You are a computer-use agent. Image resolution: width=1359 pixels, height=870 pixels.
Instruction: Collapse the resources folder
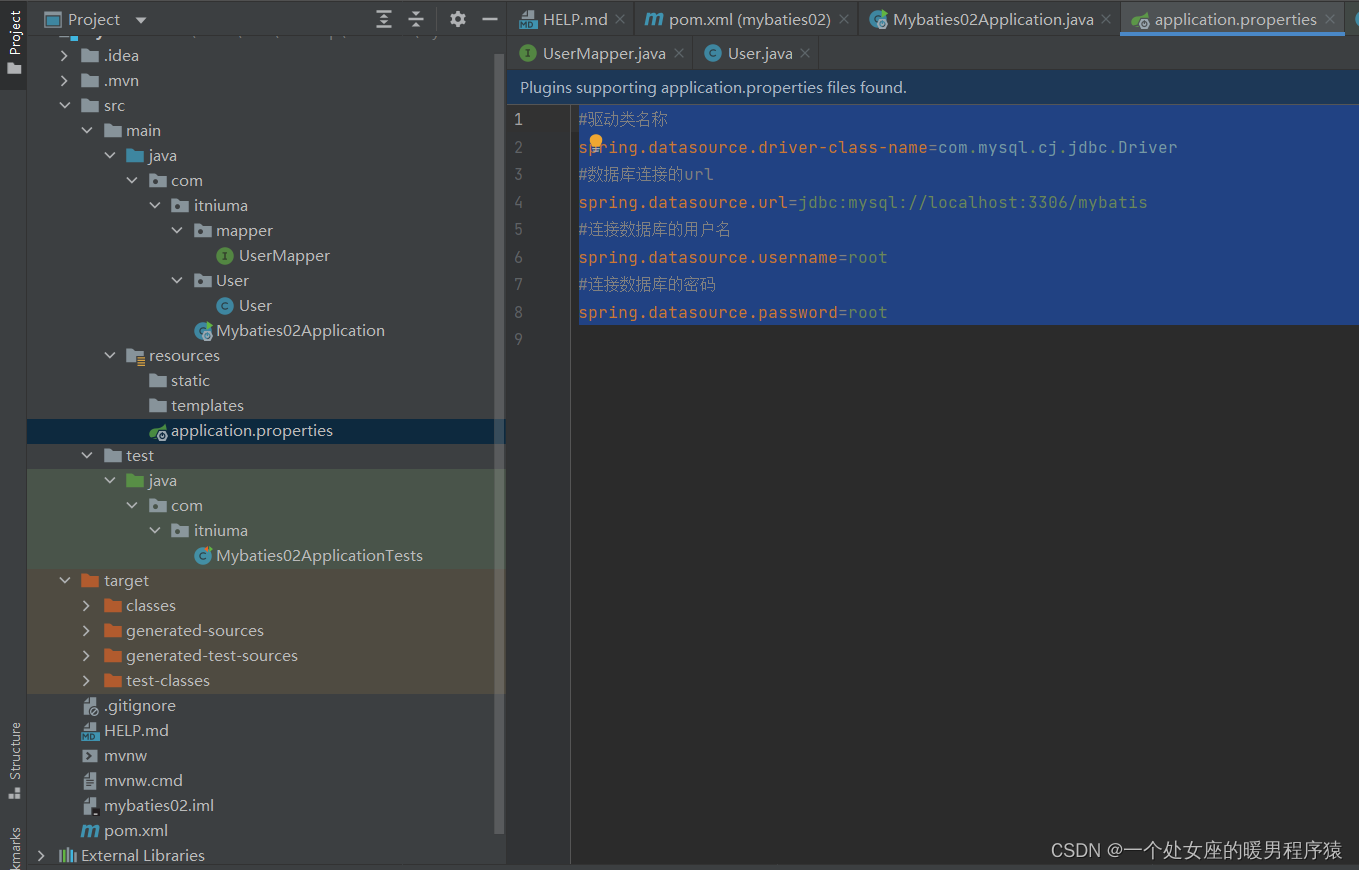pos(110,356)
